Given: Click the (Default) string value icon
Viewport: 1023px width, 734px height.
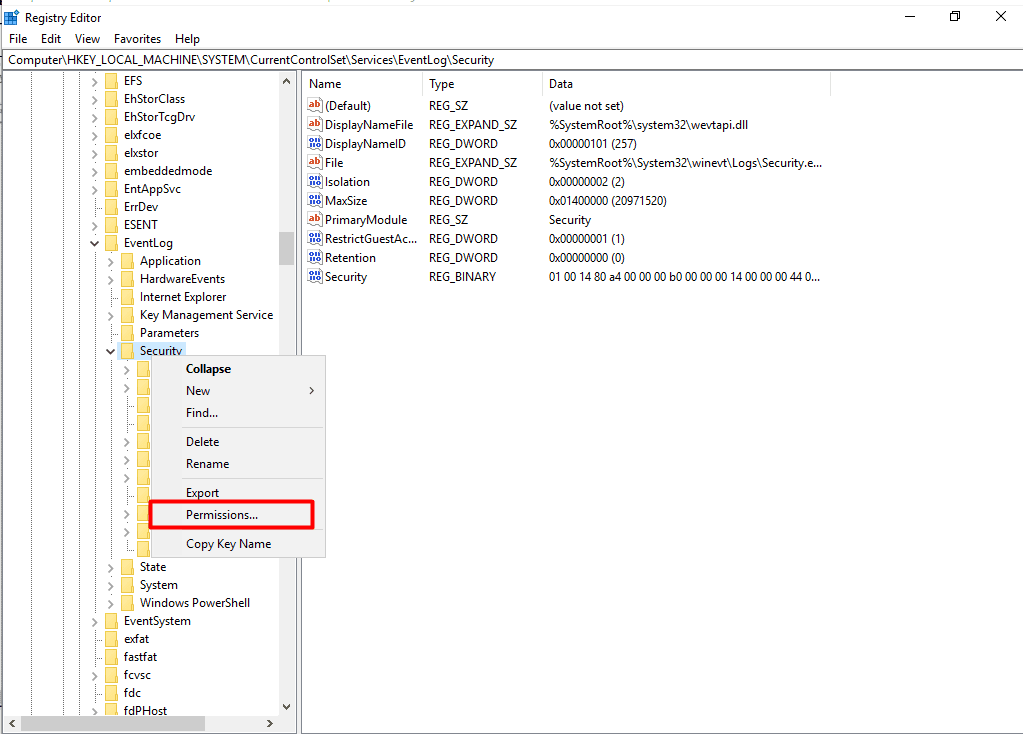Looking at the screenshot, I should pyautogui.click(x=315, y=105).
